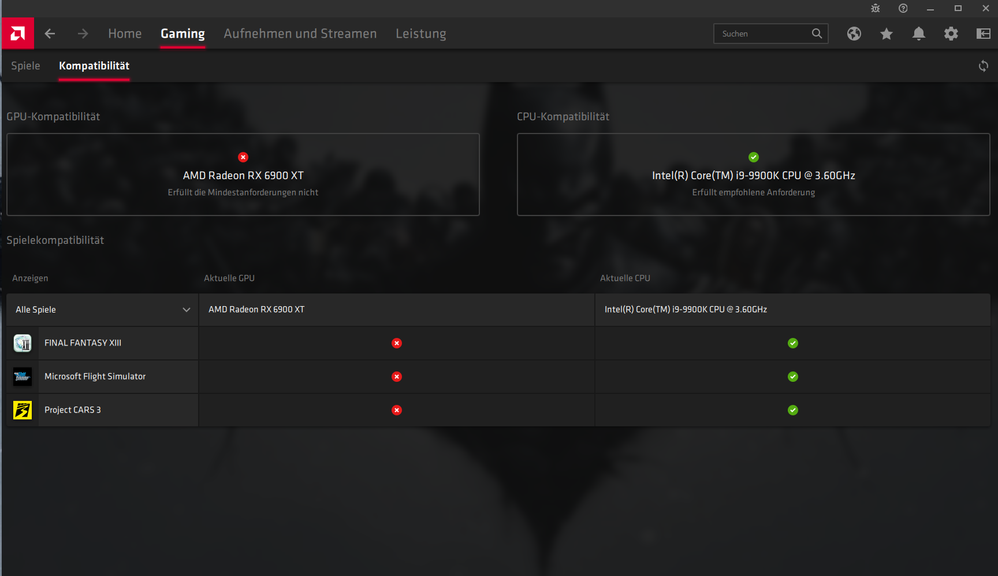
Task: Switch to the Leistung tab
Action: point(421,34)
